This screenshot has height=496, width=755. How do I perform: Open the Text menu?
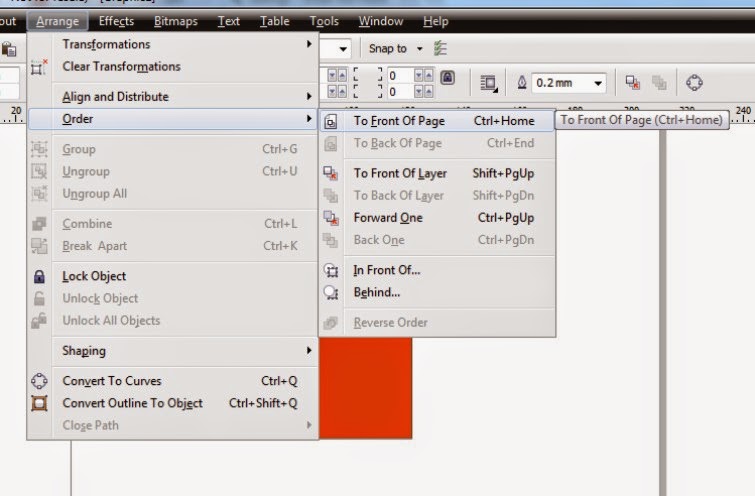(229, 21)
